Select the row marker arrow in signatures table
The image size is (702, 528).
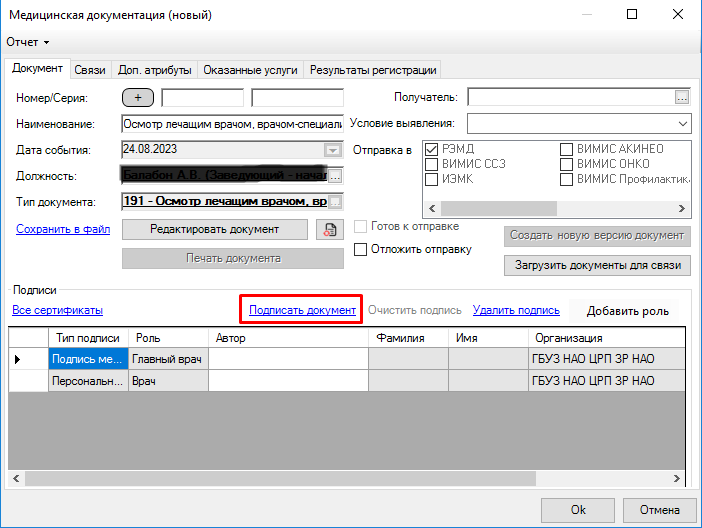pos(17,359)
